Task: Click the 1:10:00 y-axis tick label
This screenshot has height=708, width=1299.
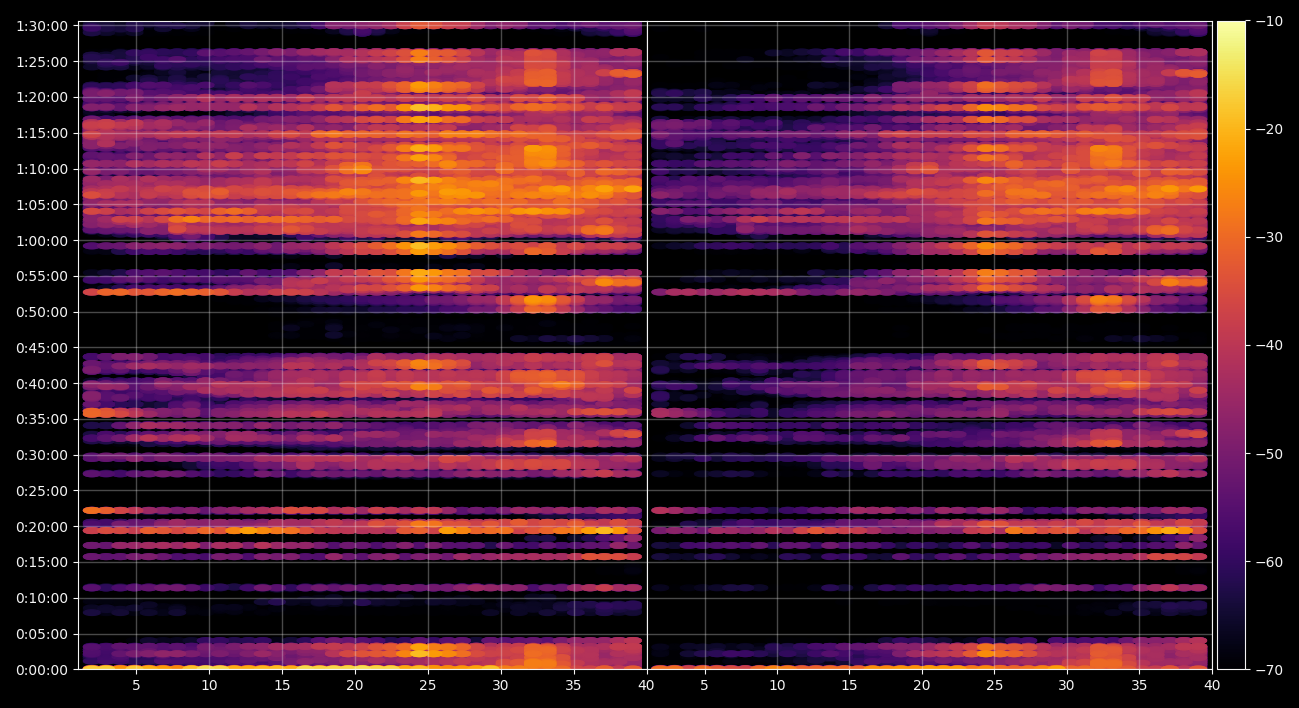Action: click(42, 169)
